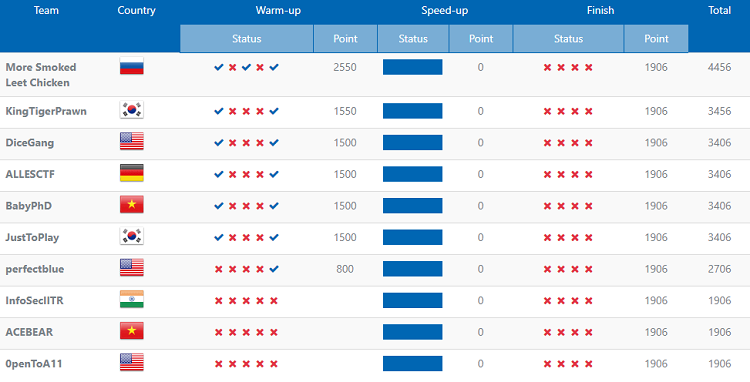Click the US flag beside 0penToA11
Screen dimensions: 750x382
pos(132,362)
